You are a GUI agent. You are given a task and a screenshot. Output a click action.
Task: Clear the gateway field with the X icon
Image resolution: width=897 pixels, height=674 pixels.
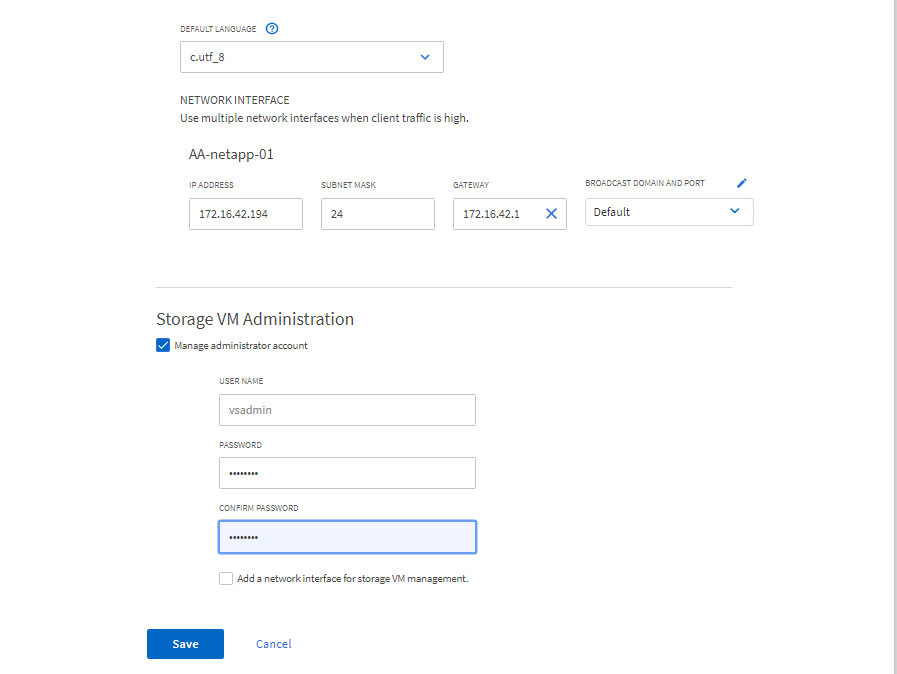(x=551, y=213)
